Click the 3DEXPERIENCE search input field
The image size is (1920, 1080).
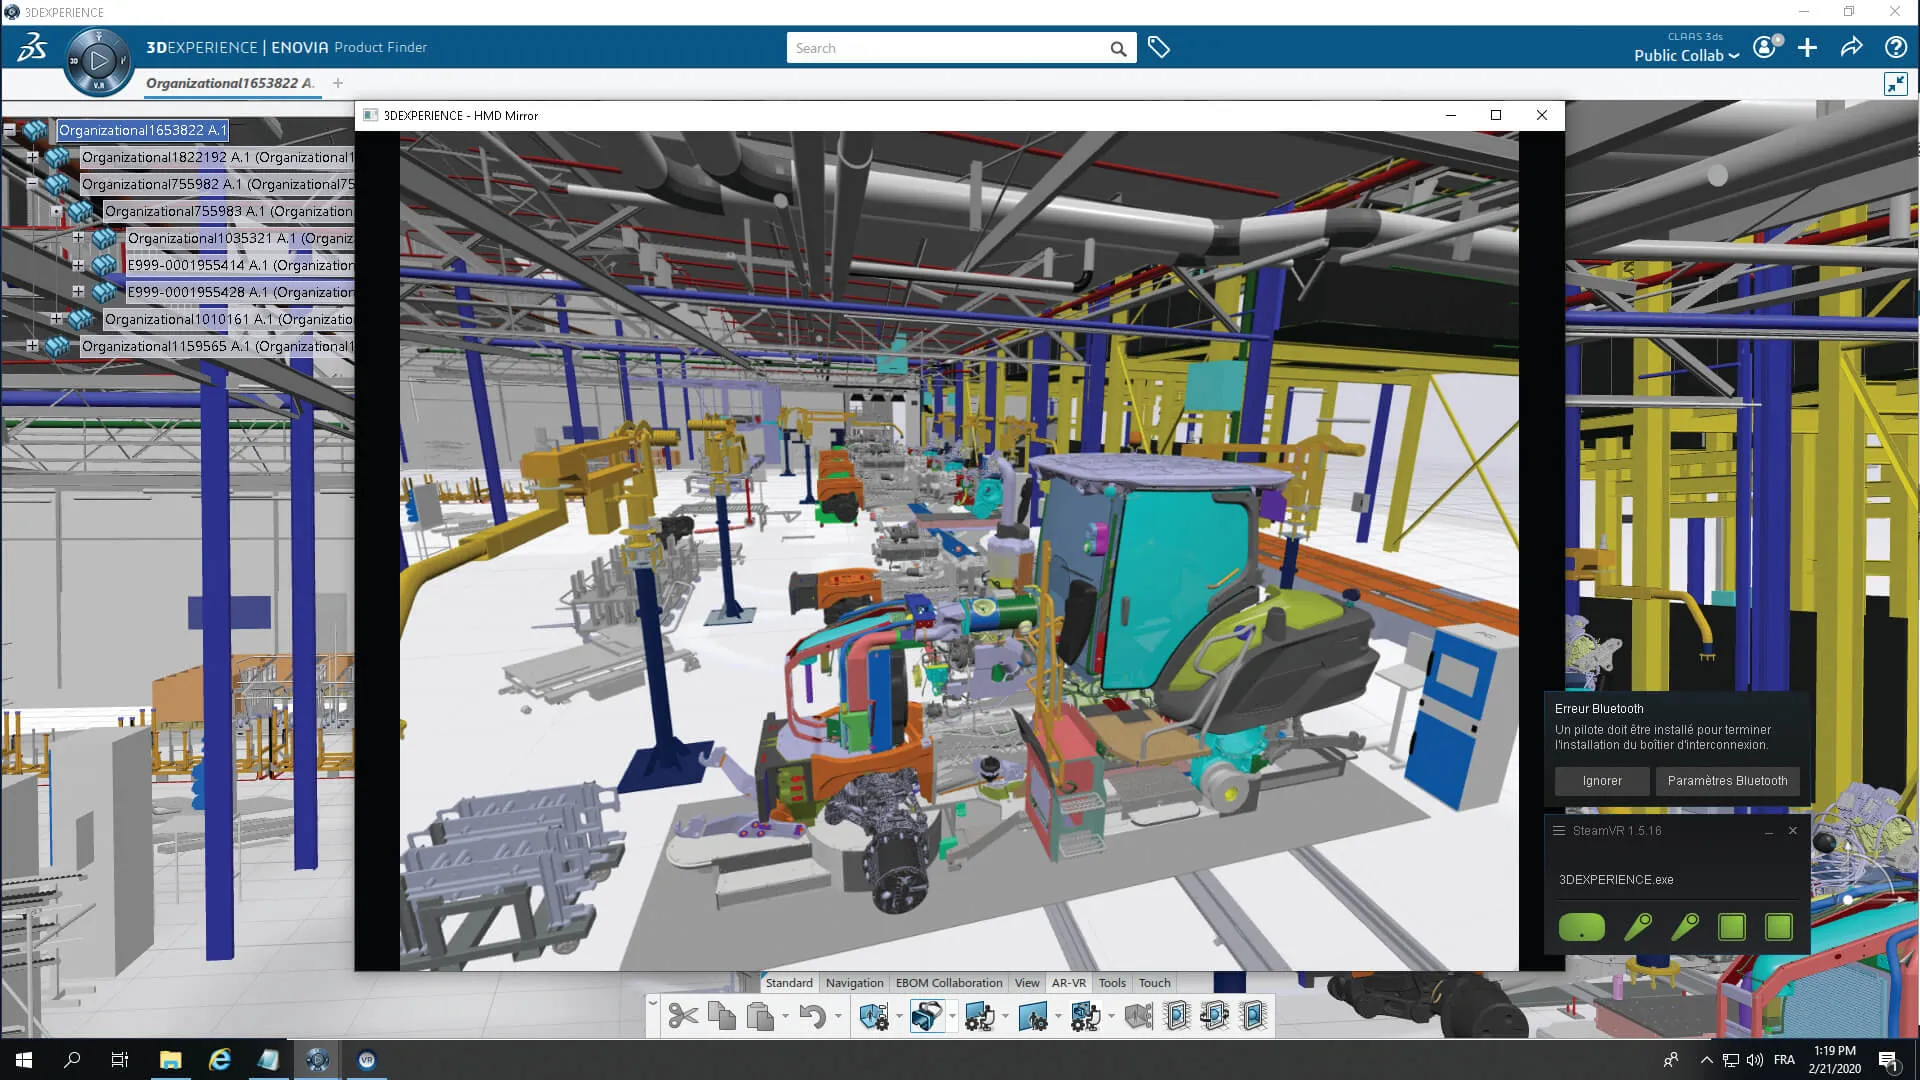pos(955,47)
